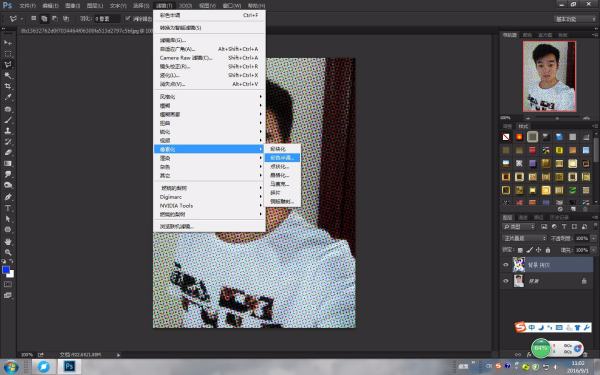This screenshot has width=600, height=375.
Task: Select the Pen tool
Action: 8,197
